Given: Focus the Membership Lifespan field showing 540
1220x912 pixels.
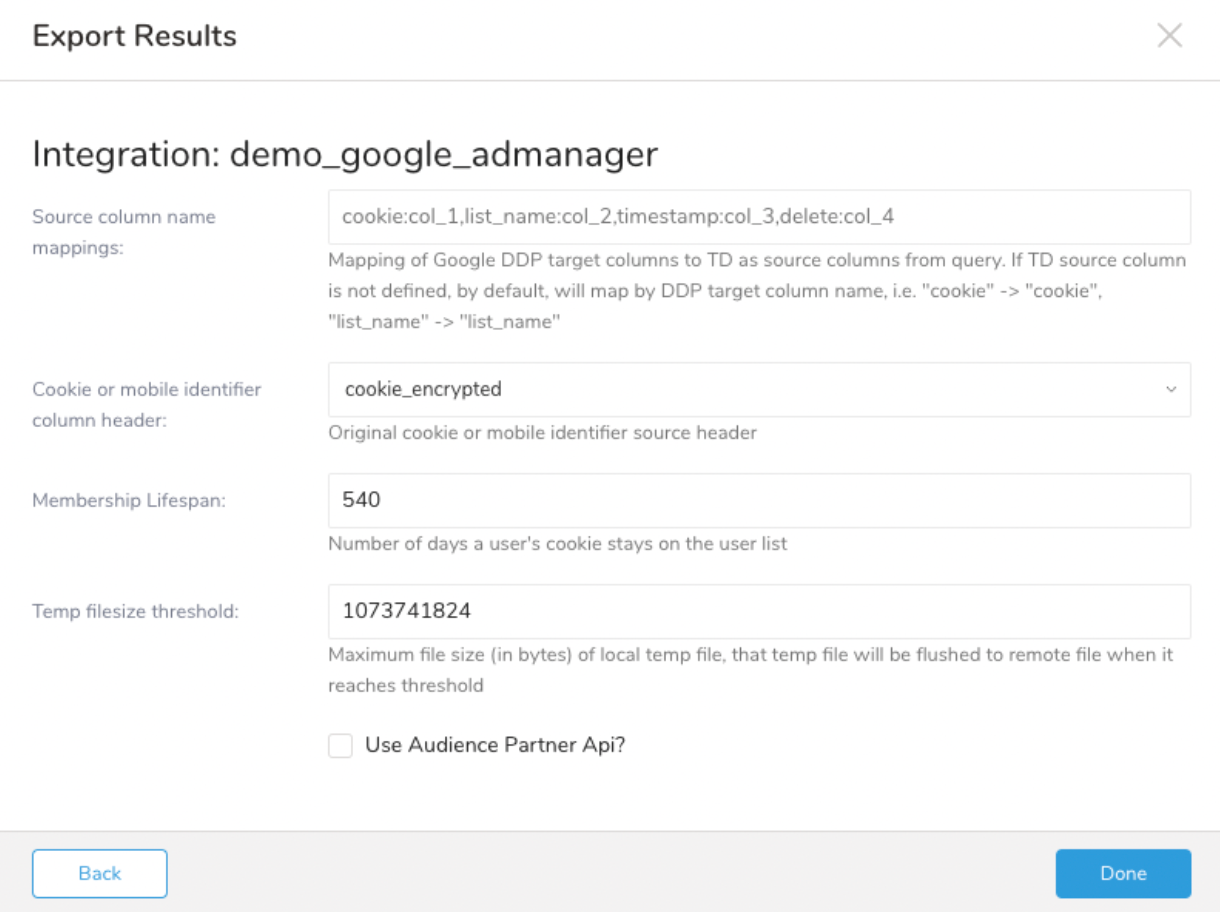Looking at the screenshot, I should coord(758,500).
